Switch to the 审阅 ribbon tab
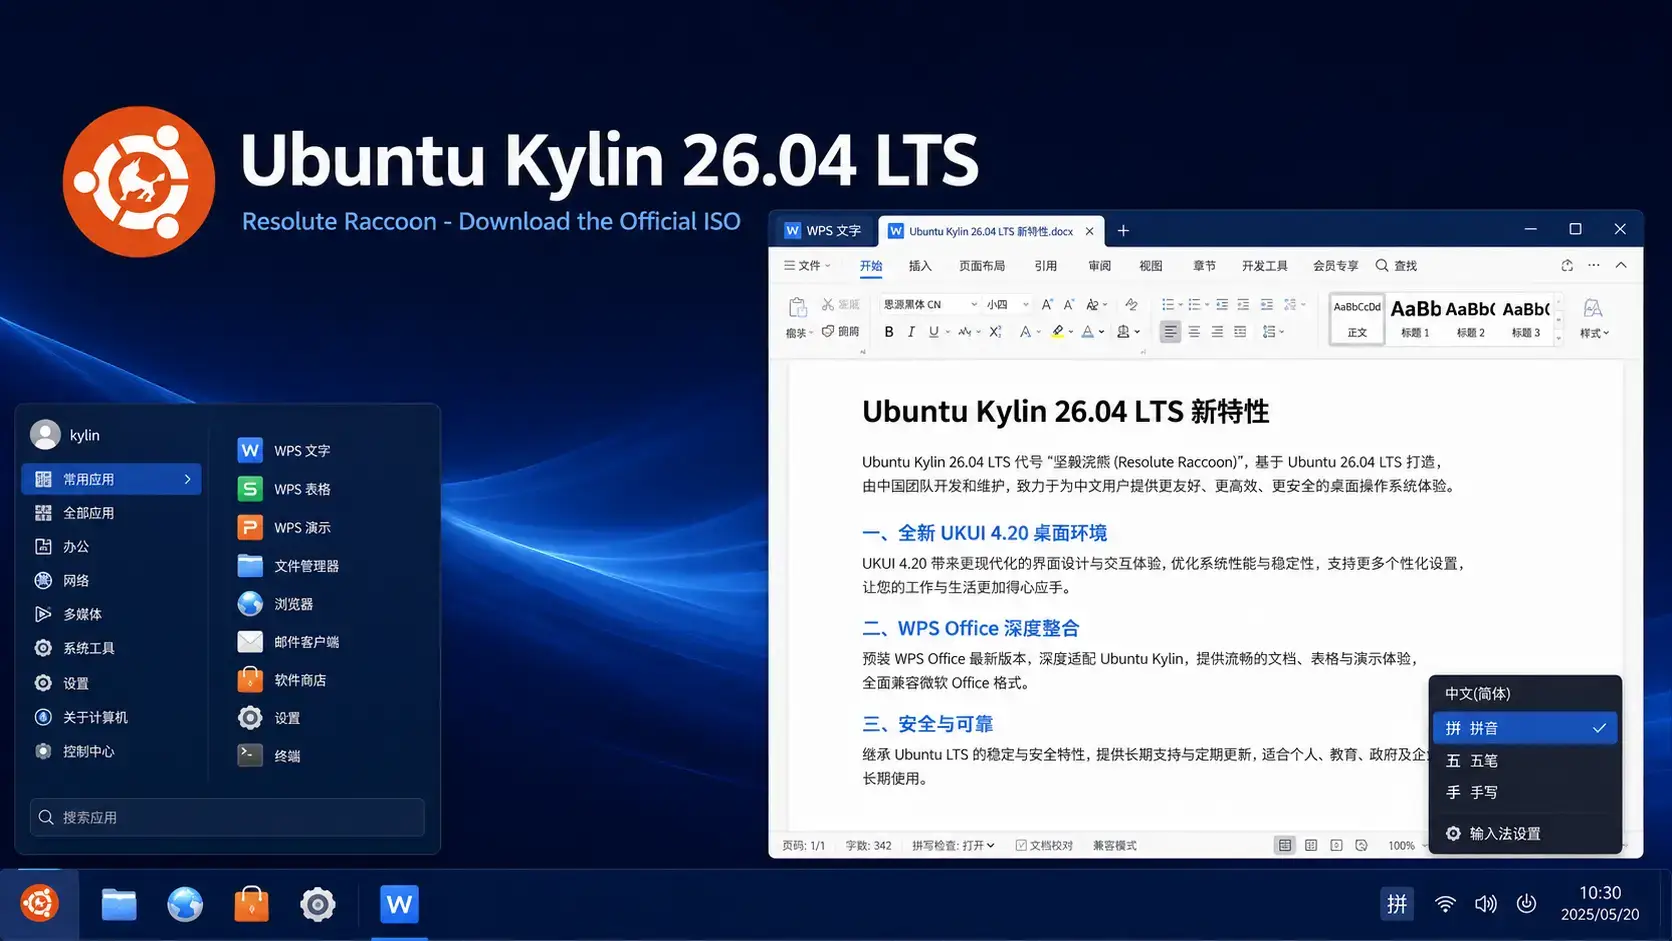1672x941 pixels. point(1100,266)
